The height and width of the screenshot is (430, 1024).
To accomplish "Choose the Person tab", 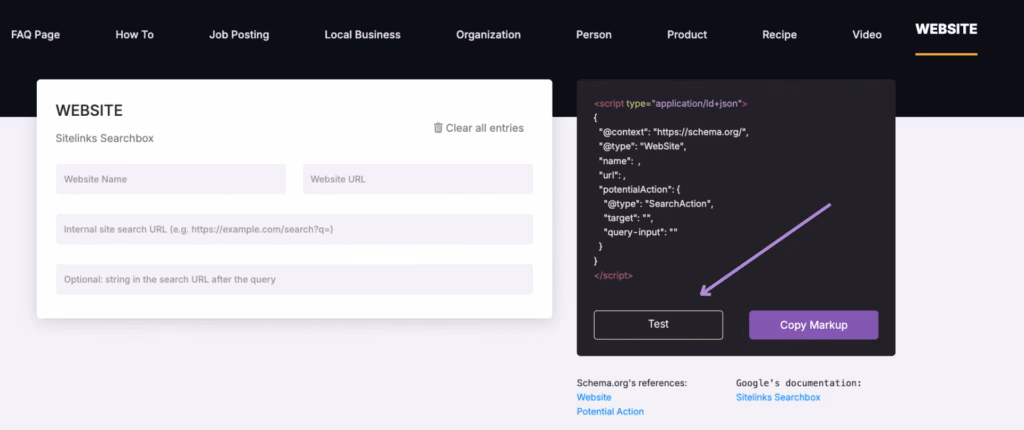I will tap(594, 35).
